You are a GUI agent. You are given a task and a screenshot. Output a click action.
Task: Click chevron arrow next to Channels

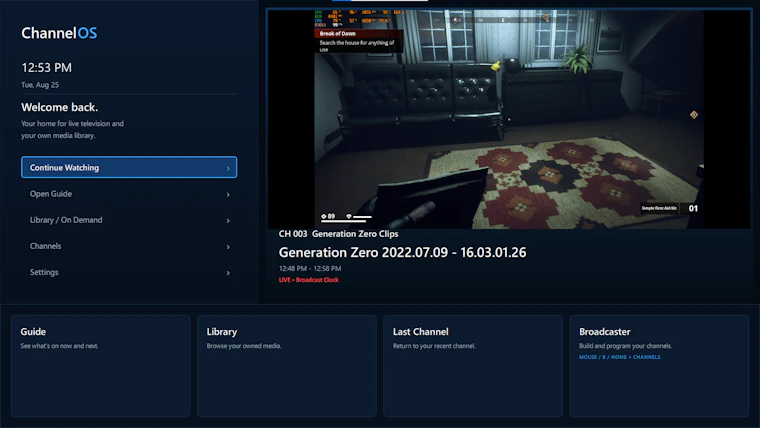coord(228,247)
